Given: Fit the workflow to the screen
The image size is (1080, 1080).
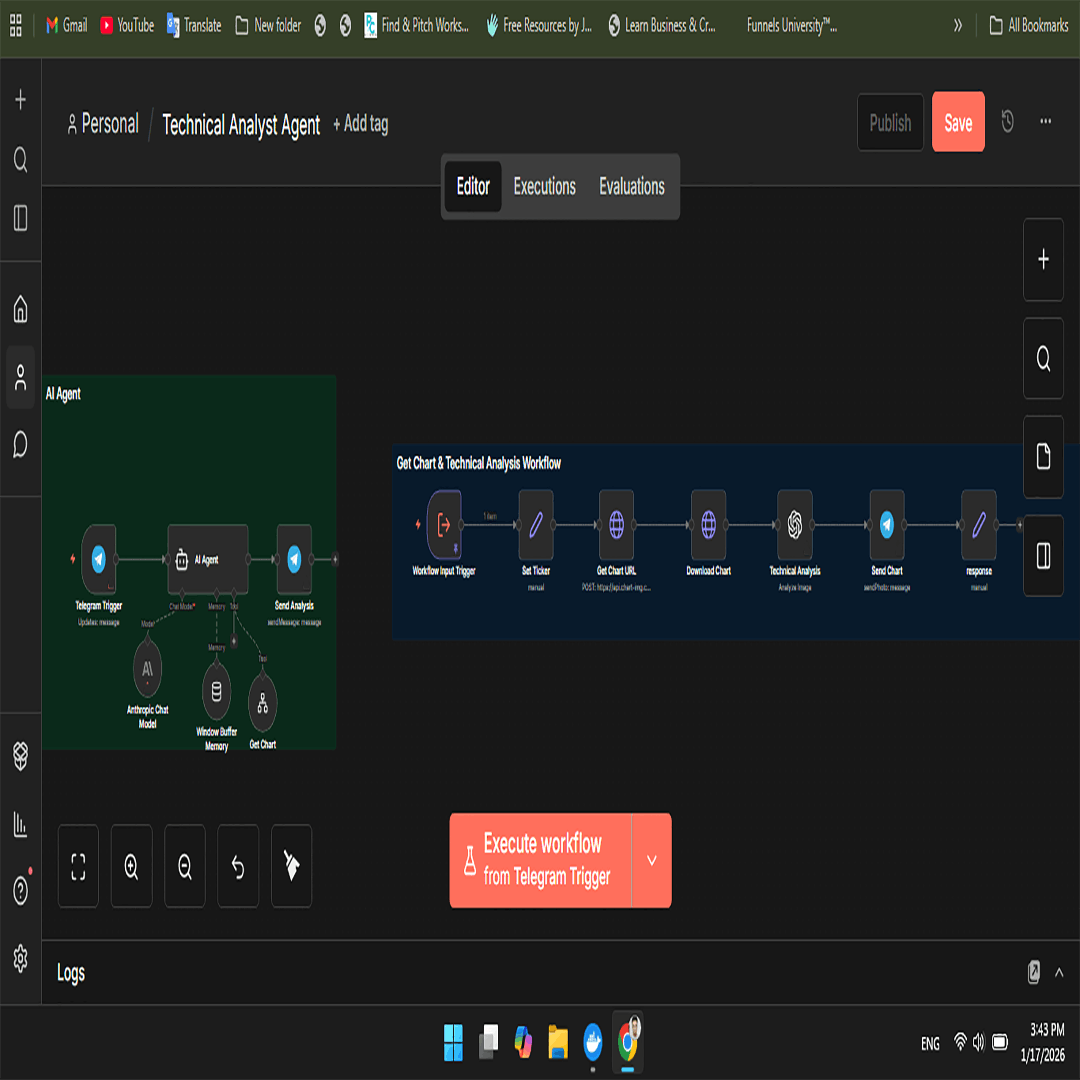Looking at the screenshot, I should (x=78, y=866).
